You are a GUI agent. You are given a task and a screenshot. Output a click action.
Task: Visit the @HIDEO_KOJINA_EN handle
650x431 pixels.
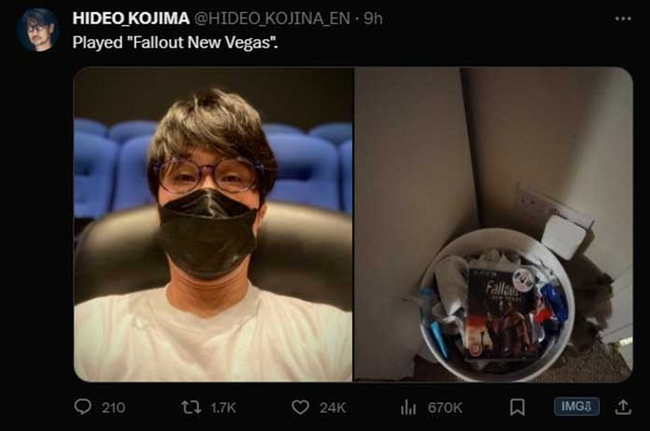click(x=272, y=19)
